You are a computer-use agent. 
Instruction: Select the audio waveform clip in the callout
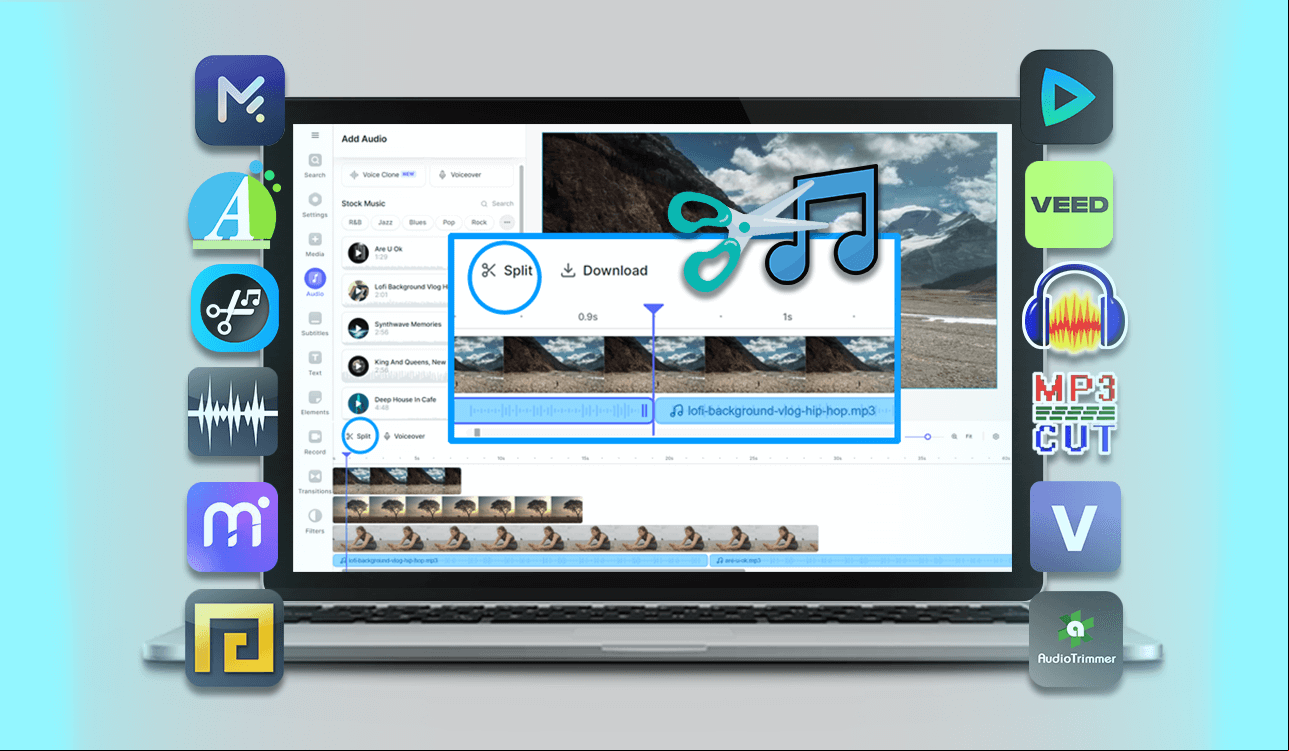coord(553,410)
